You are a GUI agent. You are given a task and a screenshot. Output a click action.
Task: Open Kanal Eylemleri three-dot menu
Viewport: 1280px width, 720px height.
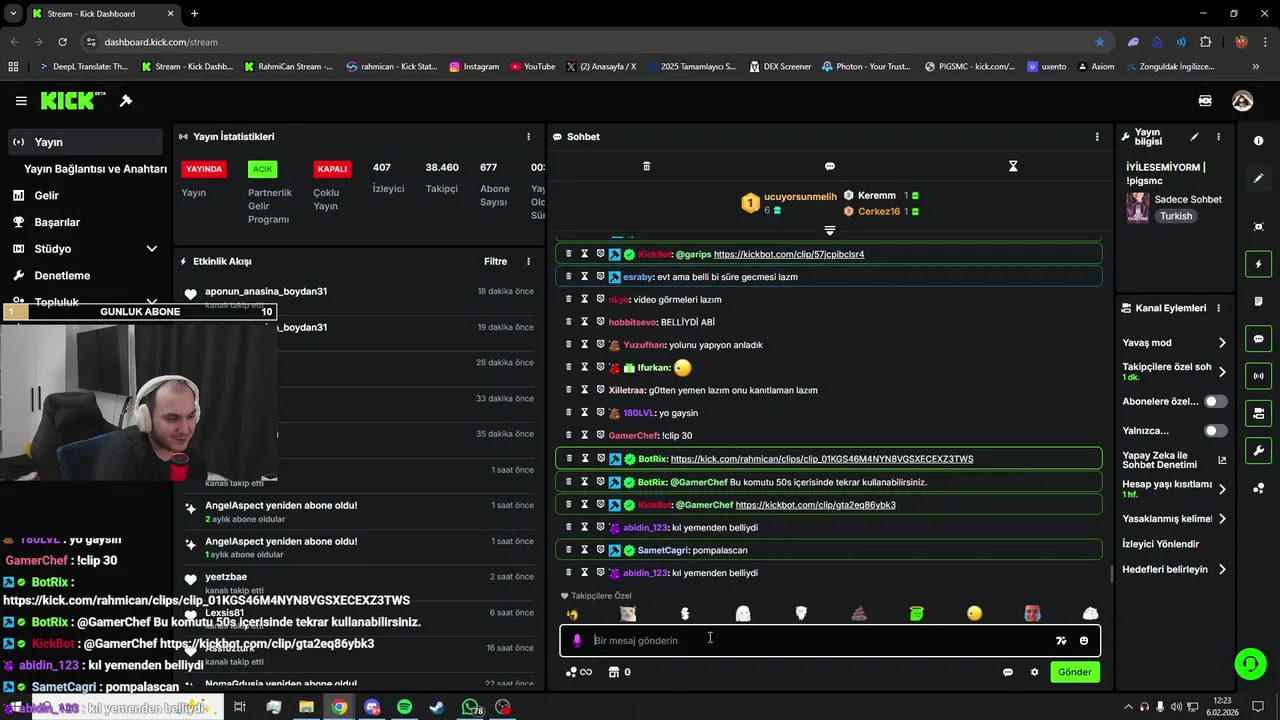(x=1218, y=308)
